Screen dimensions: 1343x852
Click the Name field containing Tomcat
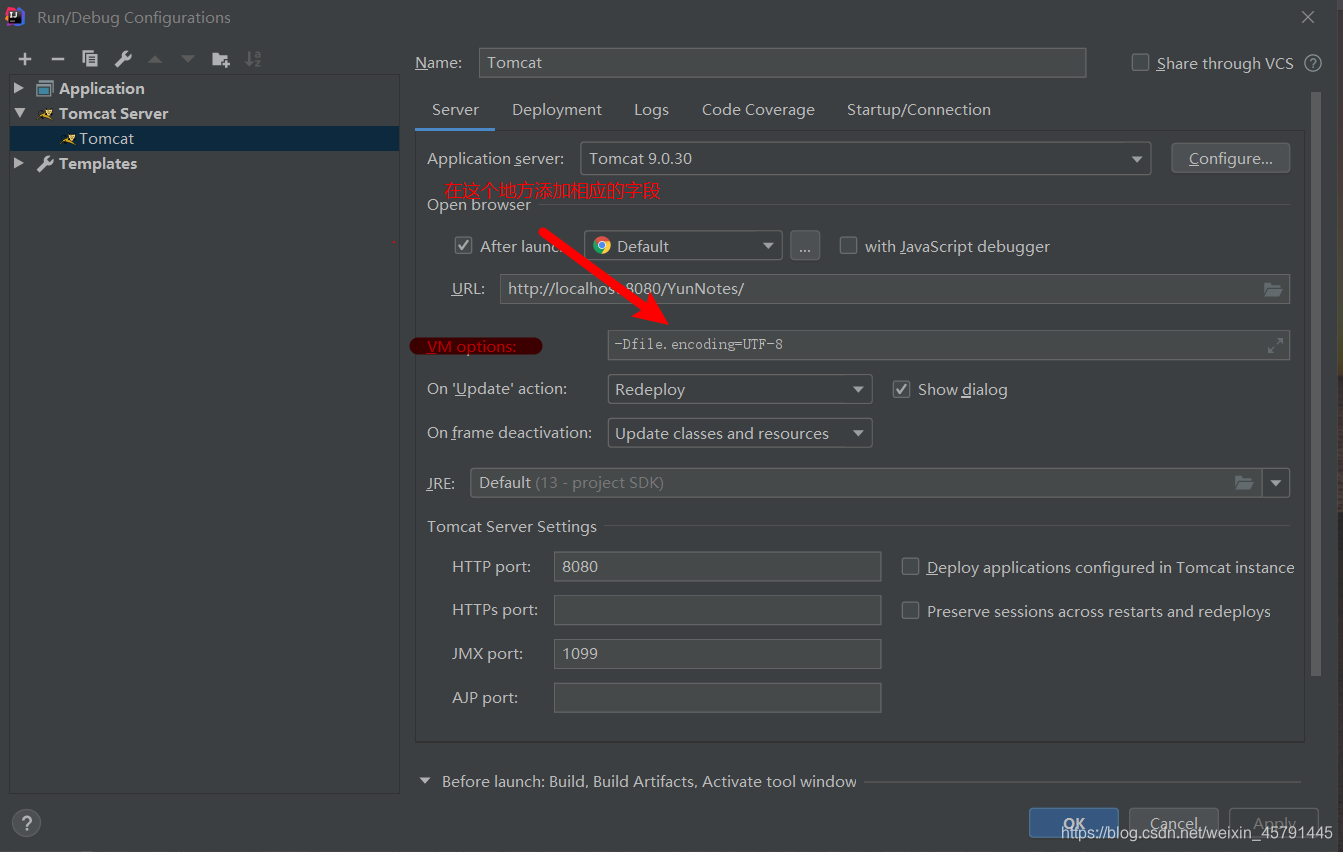point(782,62)
